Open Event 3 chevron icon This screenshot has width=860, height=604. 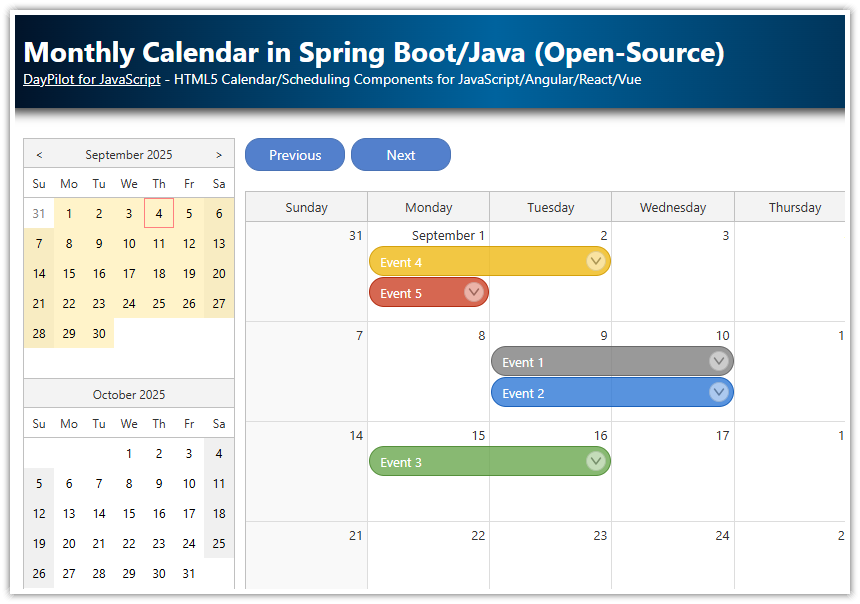596,462
